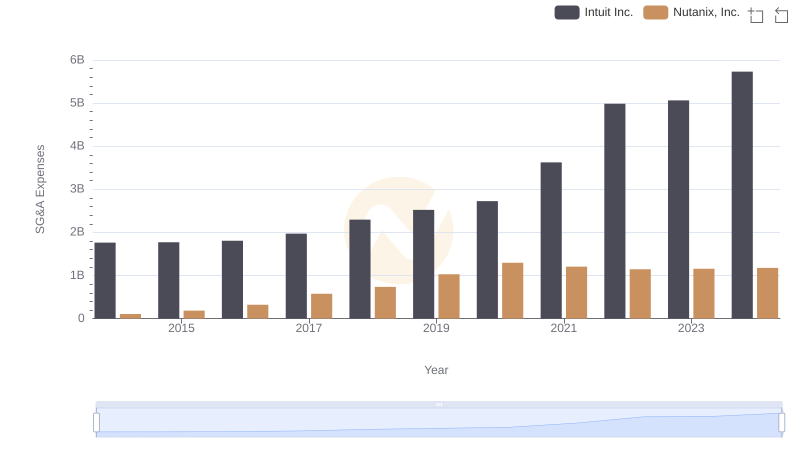Viewport: 800px width, 461px height.
Task: Click the Intuit bar above 2021
Action: (x=551, y=240)
